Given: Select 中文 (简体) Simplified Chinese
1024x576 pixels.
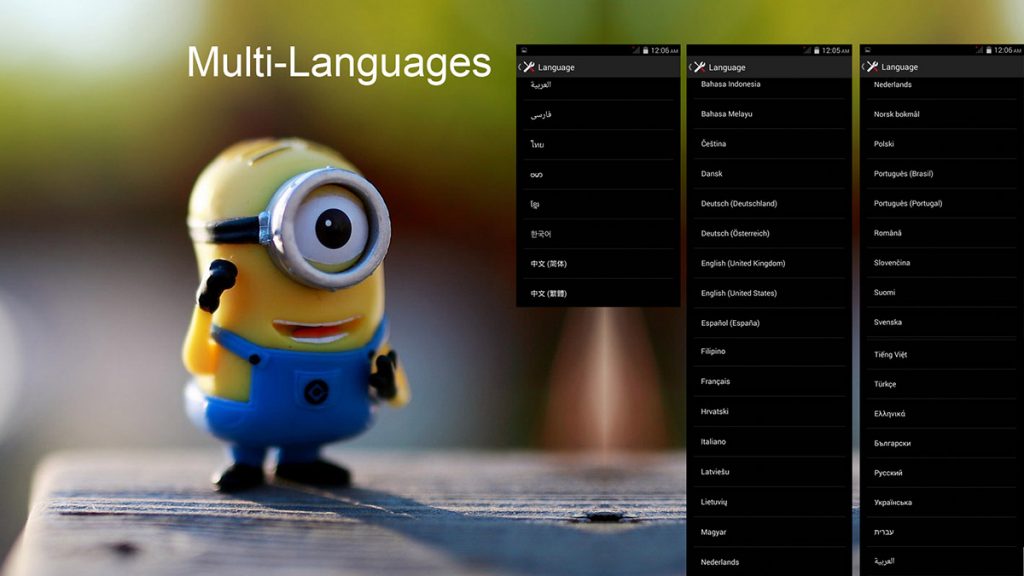Looking at the screenshot, I should 549,263.
